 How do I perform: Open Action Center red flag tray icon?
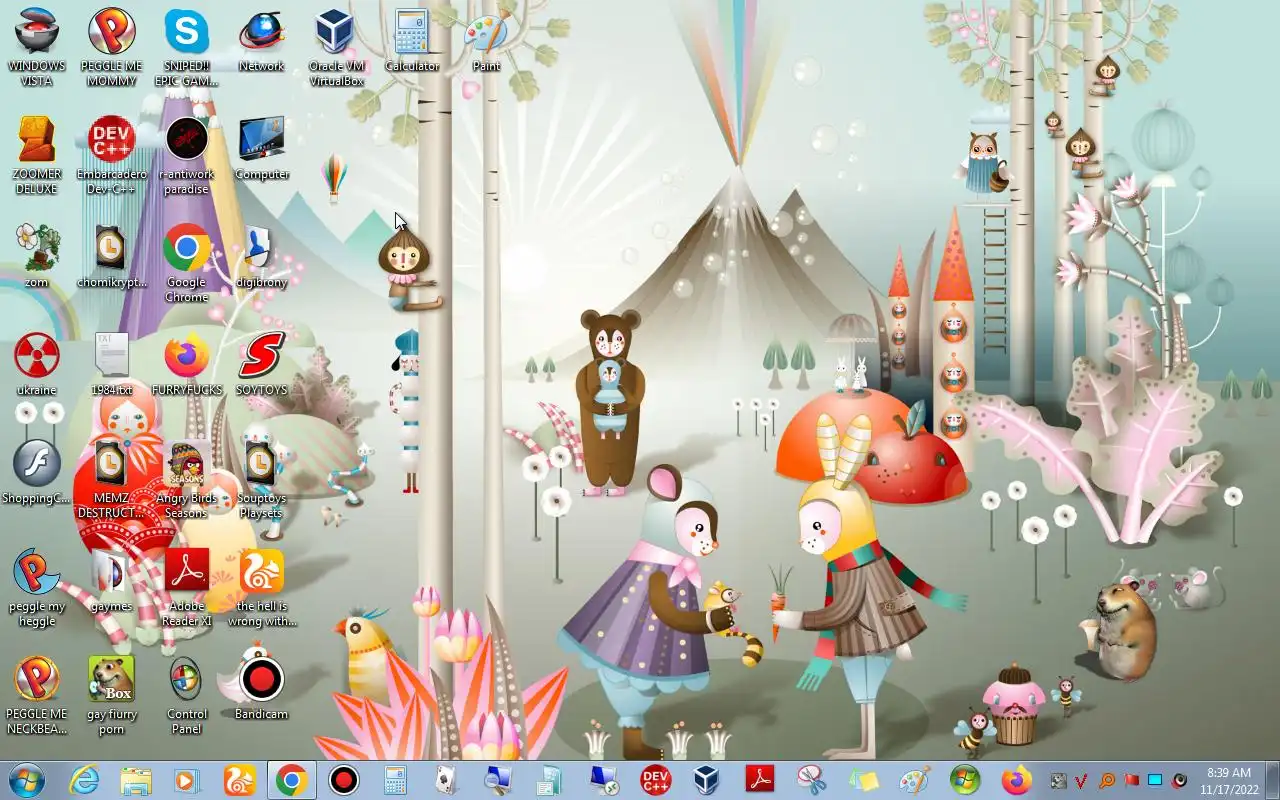[1131, 780]
